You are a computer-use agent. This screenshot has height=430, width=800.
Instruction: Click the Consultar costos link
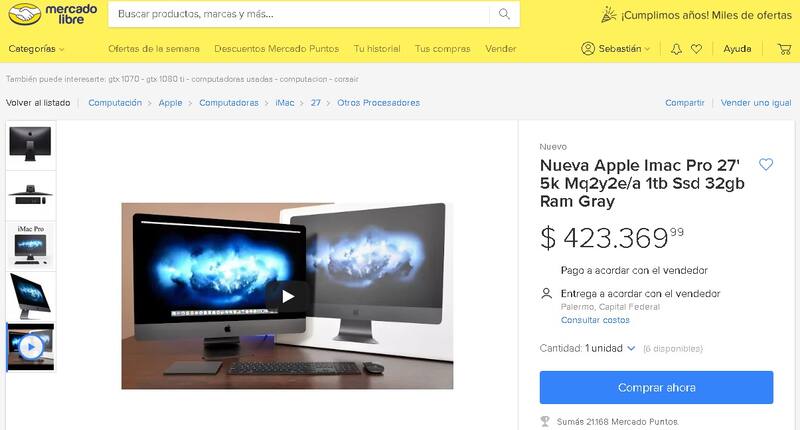tap(595, 320)
